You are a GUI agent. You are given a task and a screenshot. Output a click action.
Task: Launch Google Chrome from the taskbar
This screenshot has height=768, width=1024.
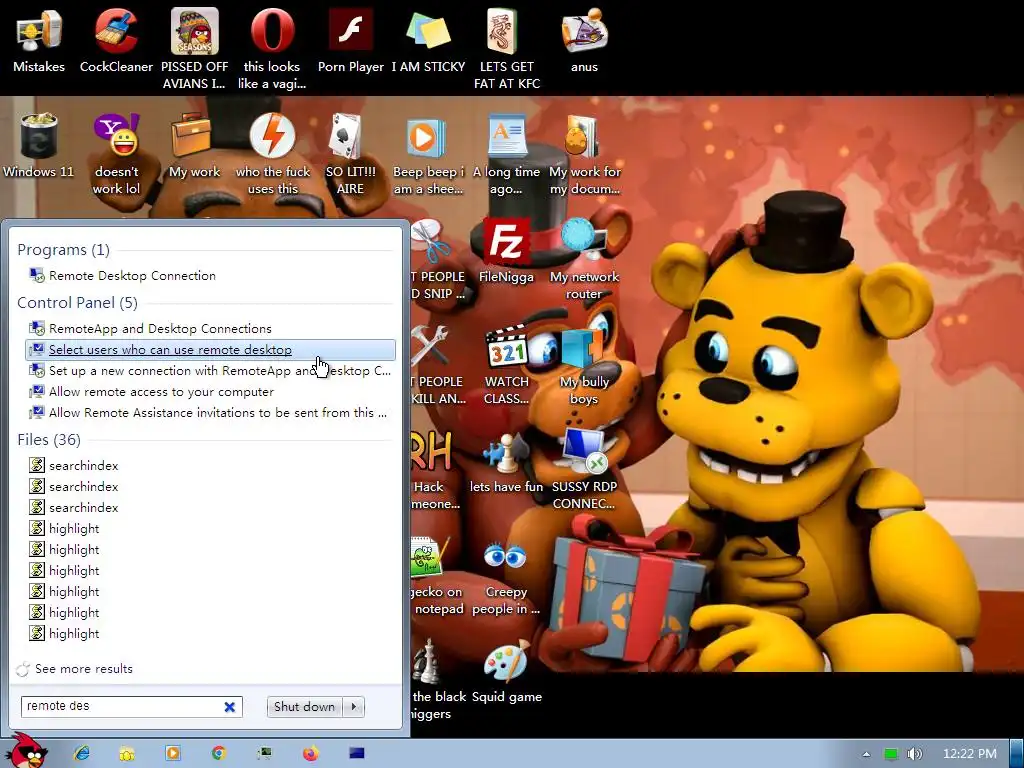(x=219, y=753)
